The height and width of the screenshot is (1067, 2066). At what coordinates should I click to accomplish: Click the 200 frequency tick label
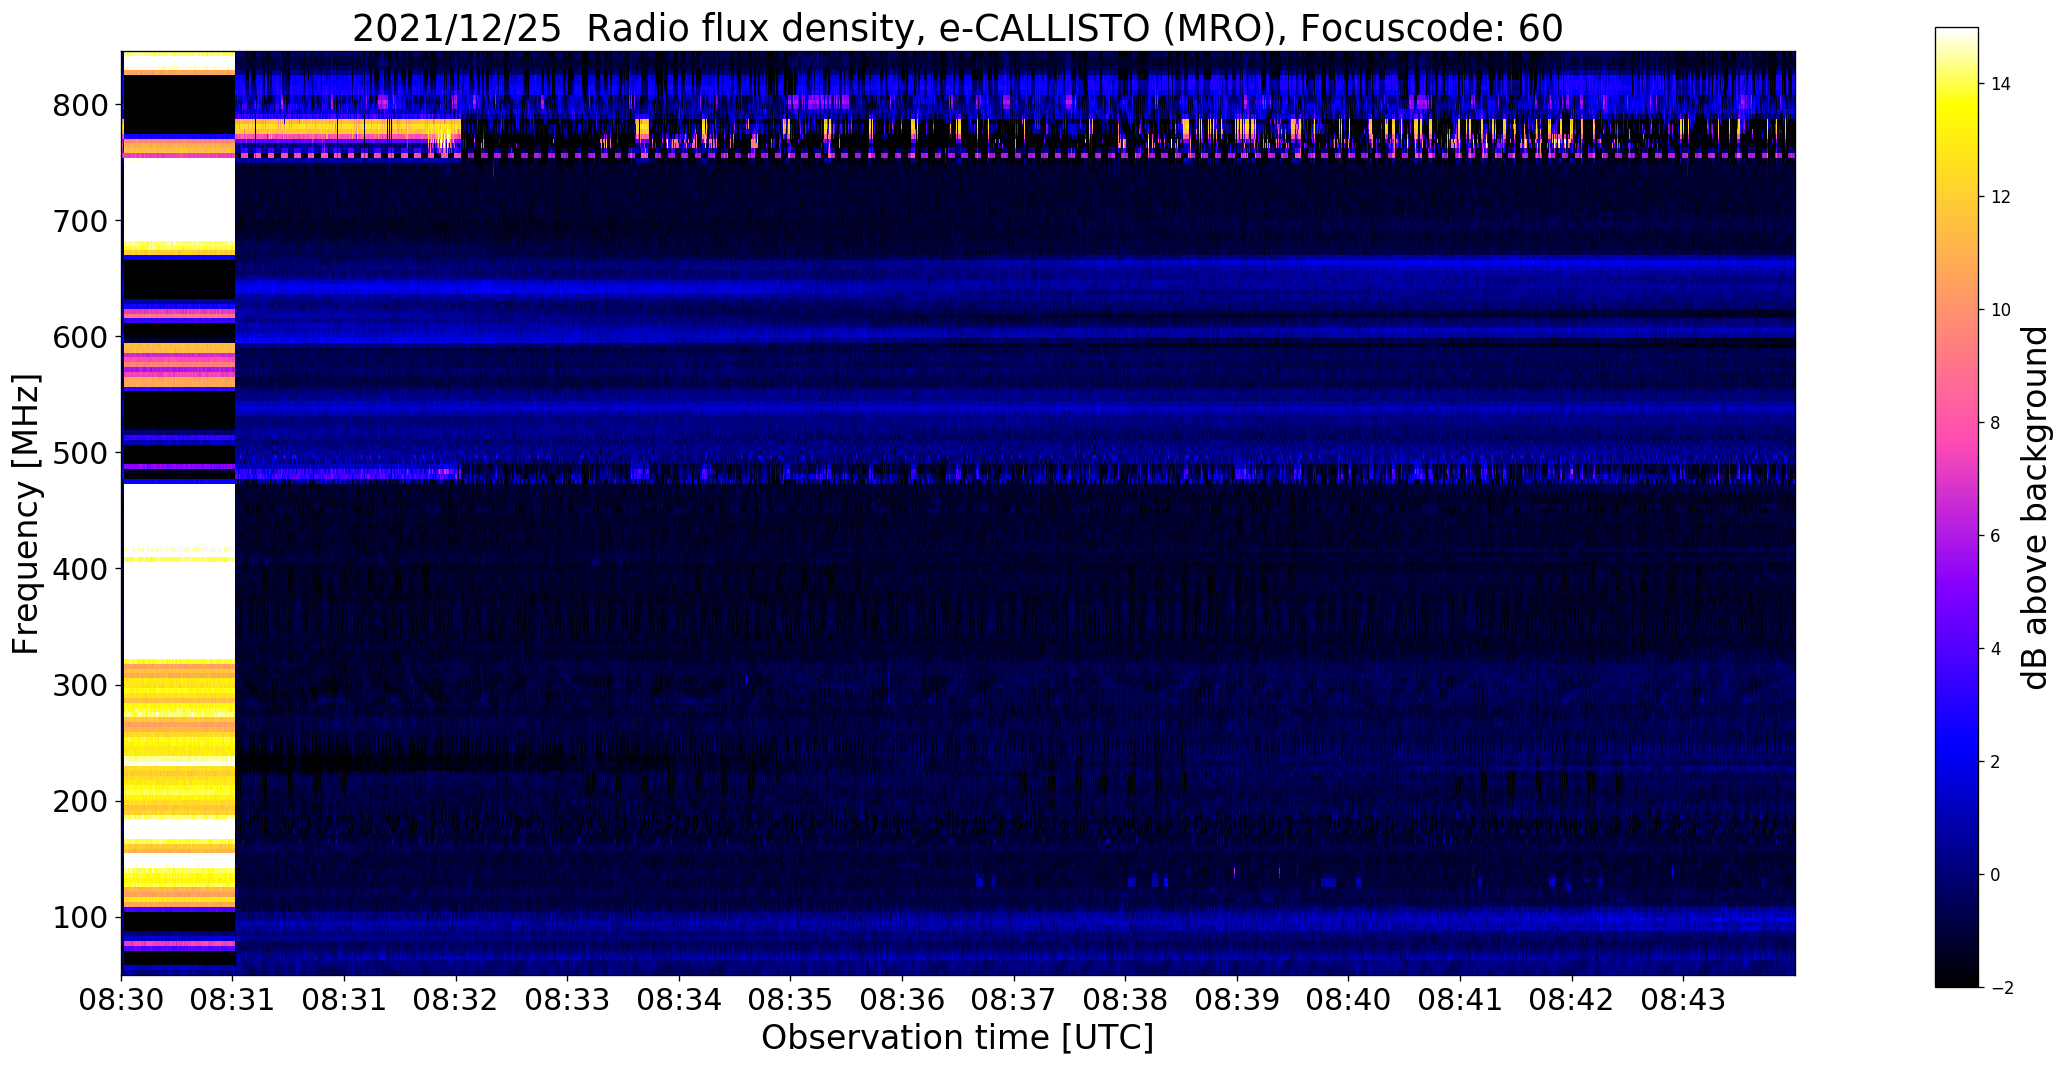point(80,801)
